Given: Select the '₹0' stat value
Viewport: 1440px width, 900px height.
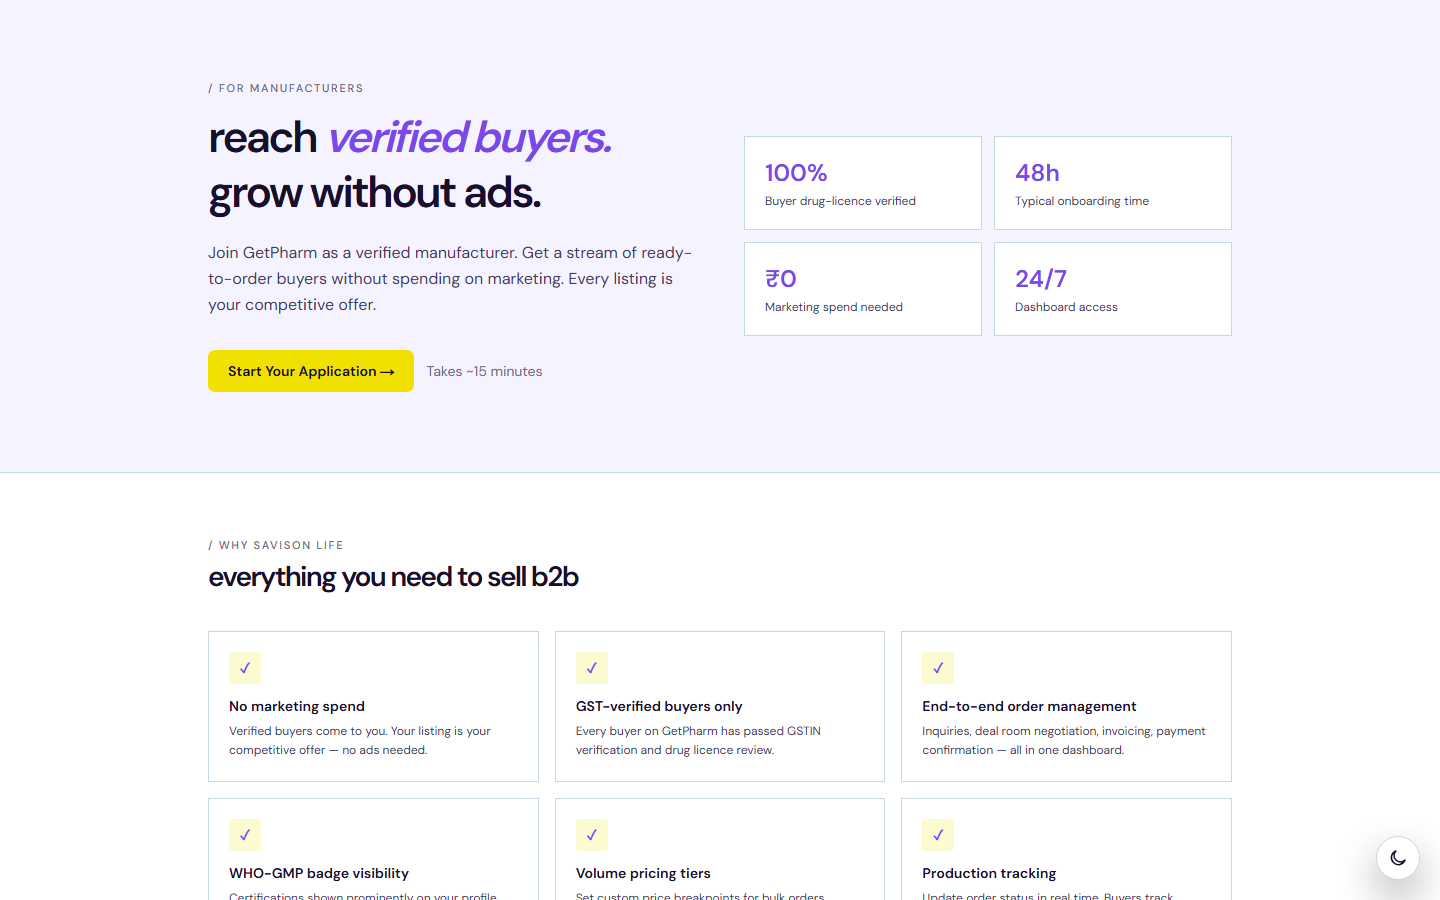Looking at the screenshot, I should tap(781, 279).
